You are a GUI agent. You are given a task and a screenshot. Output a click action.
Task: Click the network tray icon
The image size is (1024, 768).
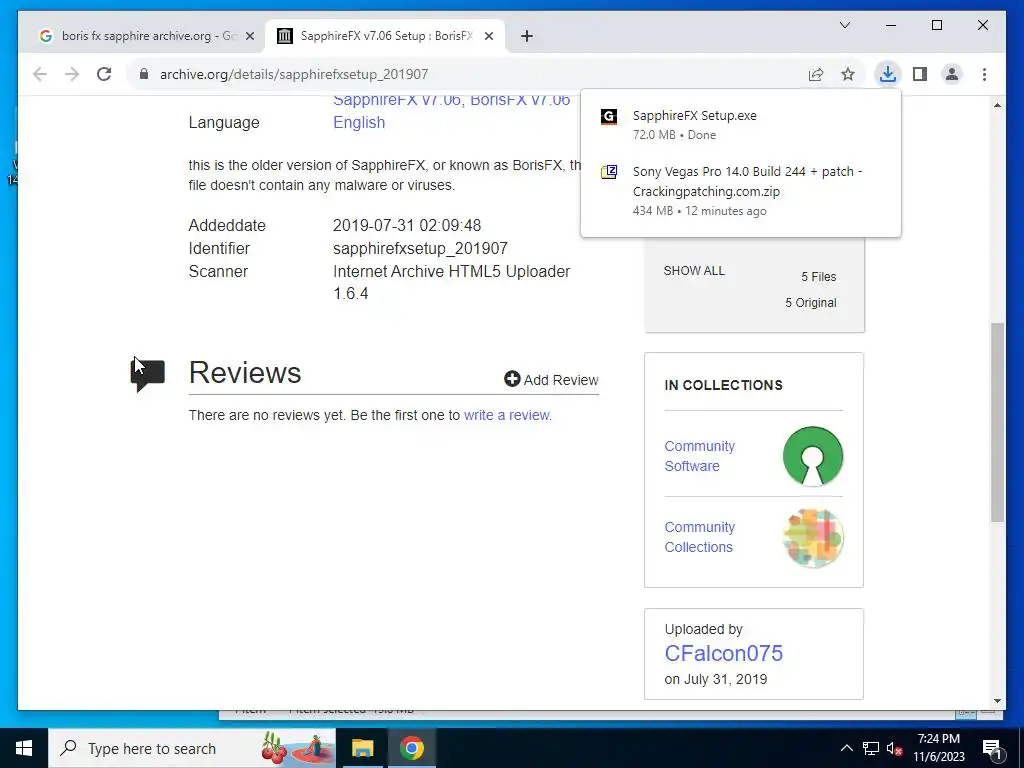871,748
